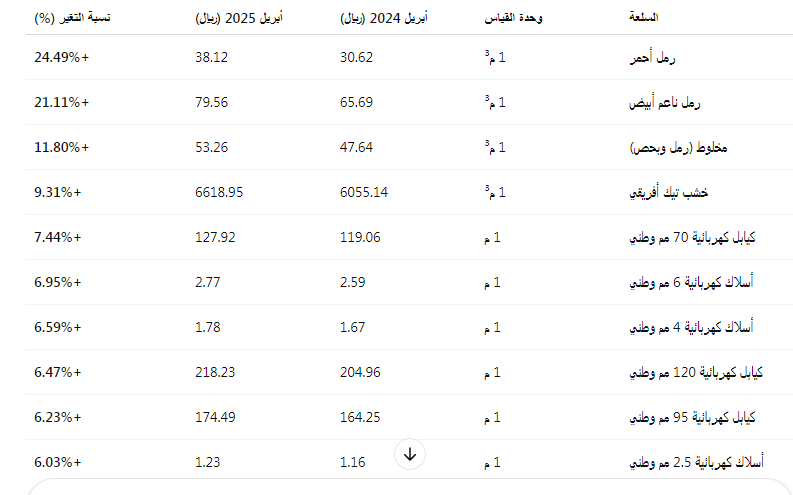The image size is (793, 495).
Task: Click the 24.49%+ change value
Action: [61, 57]
